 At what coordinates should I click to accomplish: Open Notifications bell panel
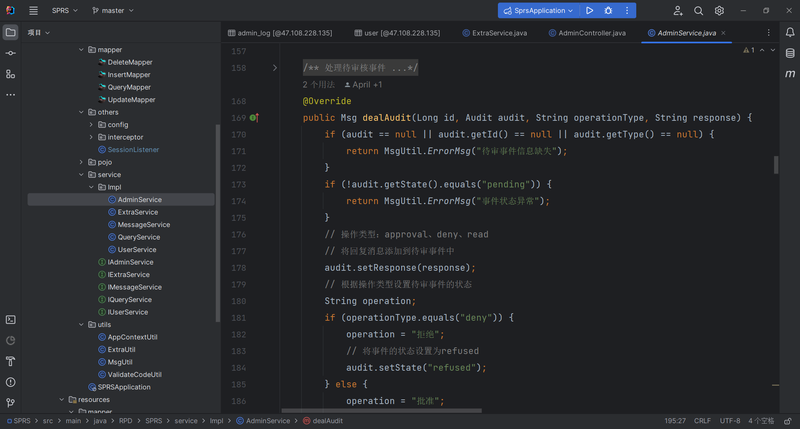790,32
